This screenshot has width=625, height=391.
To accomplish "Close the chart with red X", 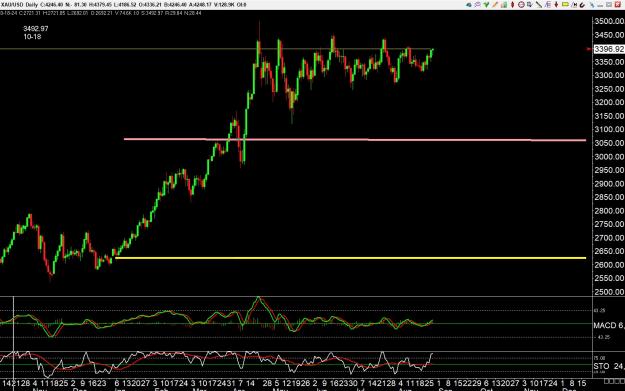I will coord(618,5).
